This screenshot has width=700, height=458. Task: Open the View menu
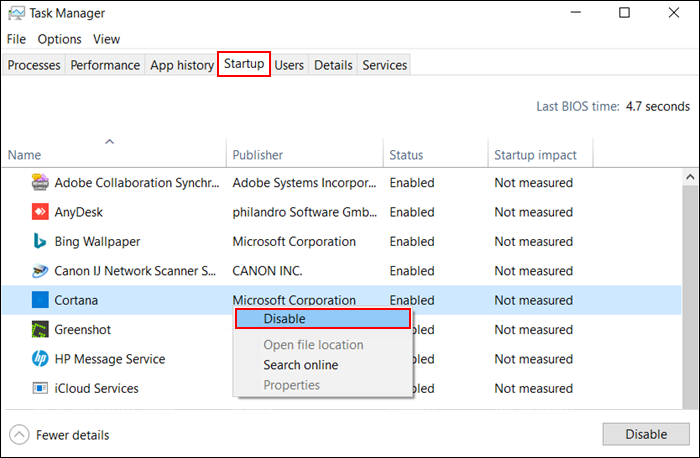click(106, 39)
